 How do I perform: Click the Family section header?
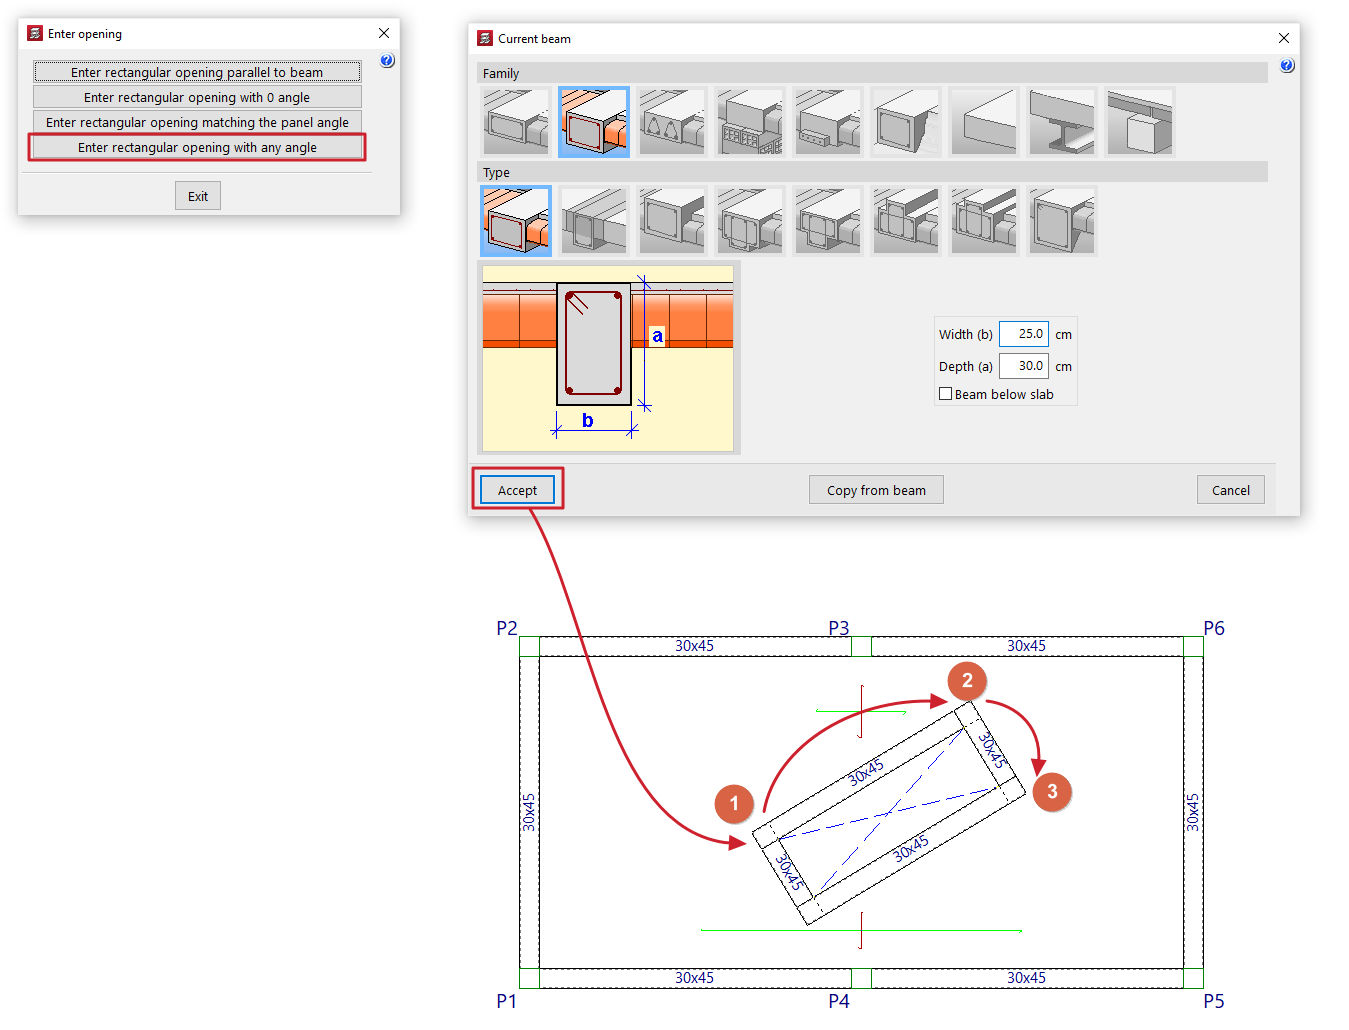873,73
